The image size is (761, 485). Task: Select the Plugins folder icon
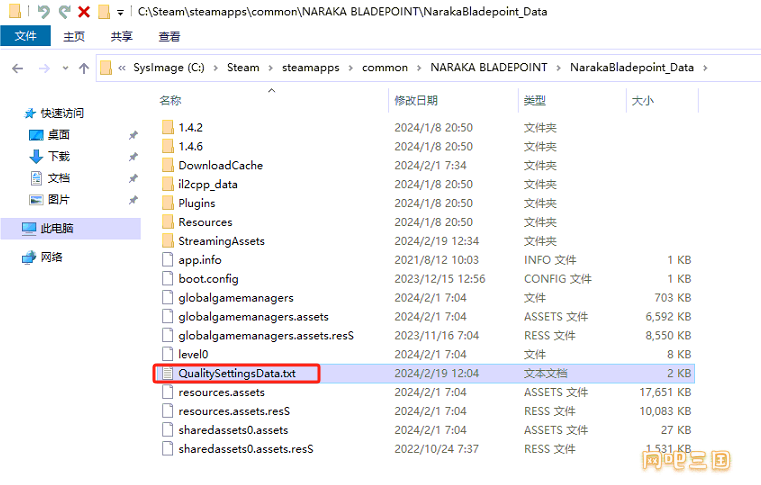(167, 203)
